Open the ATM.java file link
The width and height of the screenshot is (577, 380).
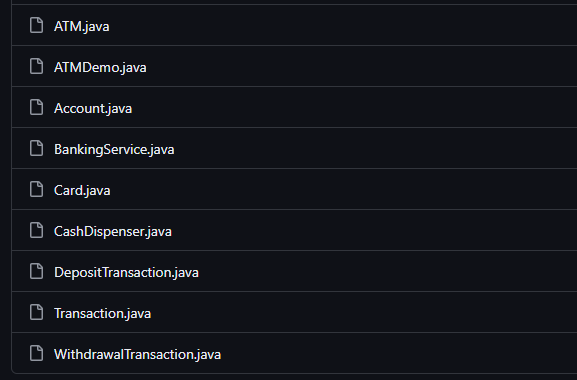click(82, 26)
